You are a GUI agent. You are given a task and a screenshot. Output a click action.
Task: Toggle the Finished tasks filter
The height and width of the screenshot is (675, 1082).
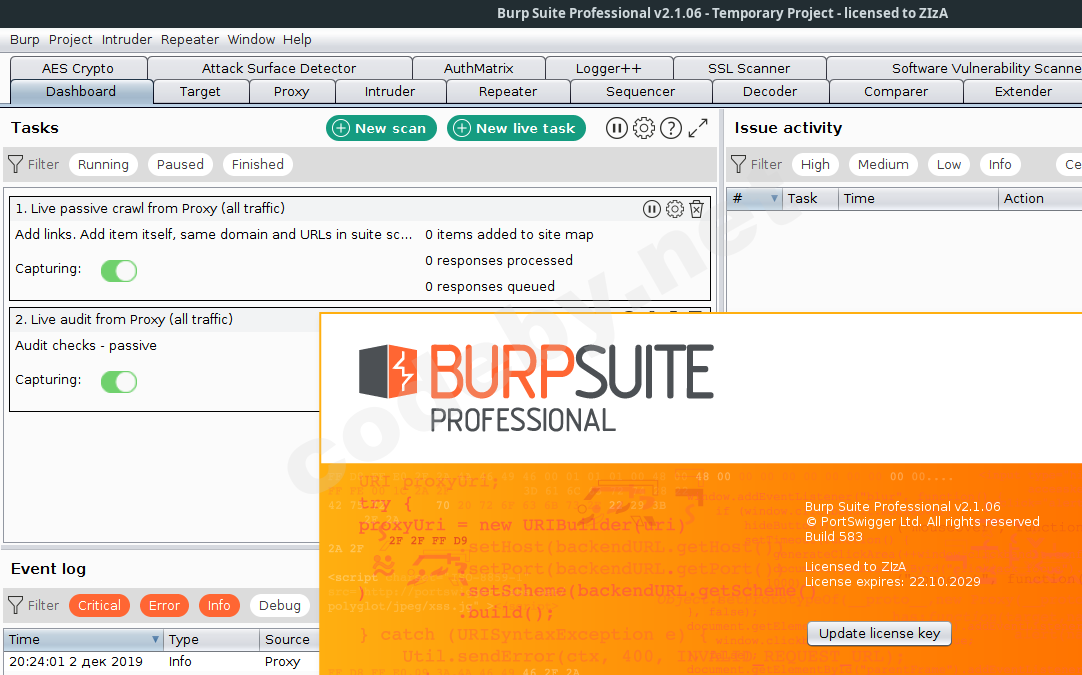(258, 164)
